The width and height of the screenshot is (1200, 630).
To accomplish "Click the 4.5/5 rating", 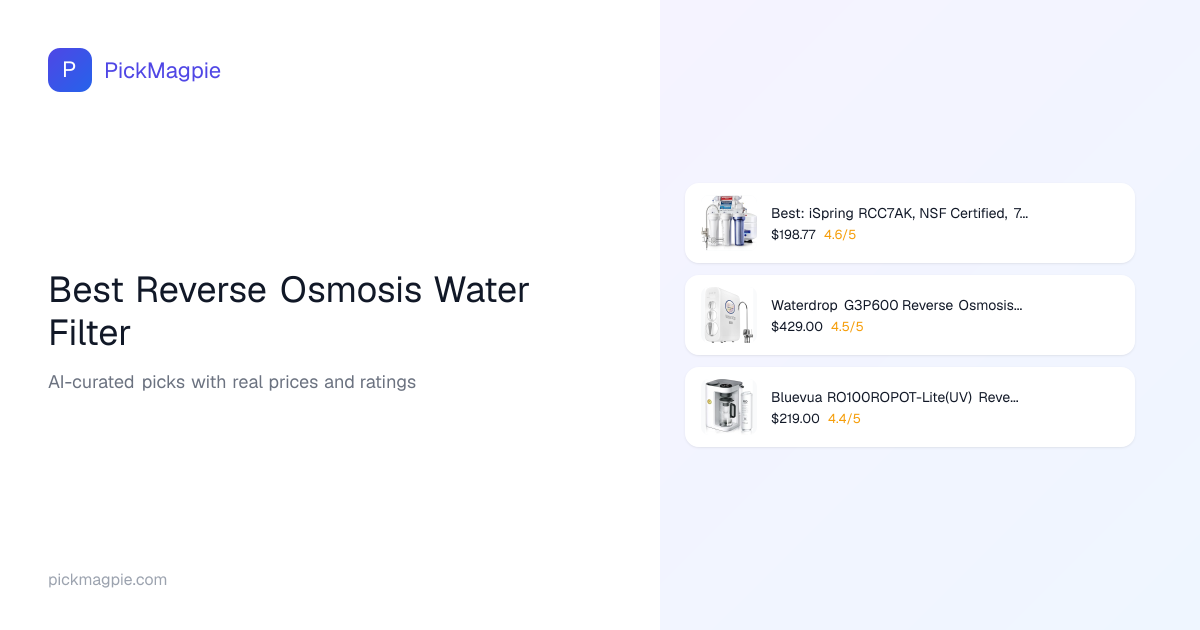I will [x=847, y=327].
